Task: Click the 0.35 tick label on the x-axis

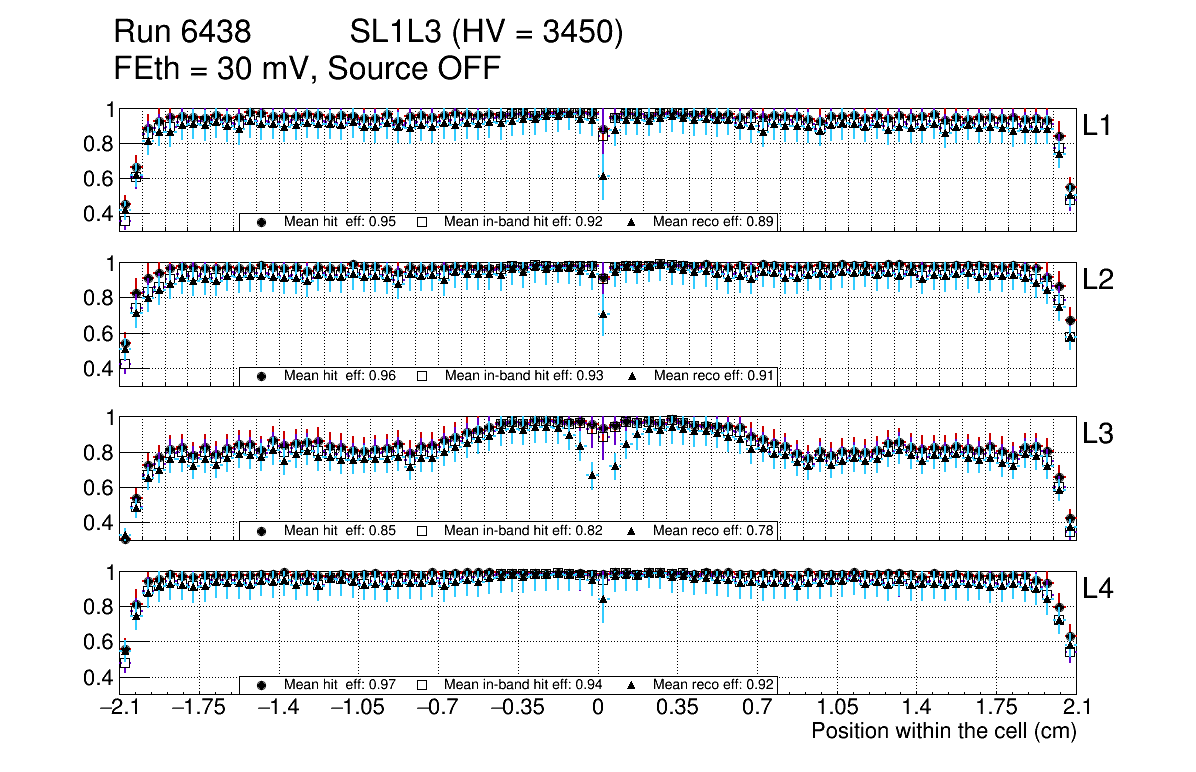Action: point(677,707)
